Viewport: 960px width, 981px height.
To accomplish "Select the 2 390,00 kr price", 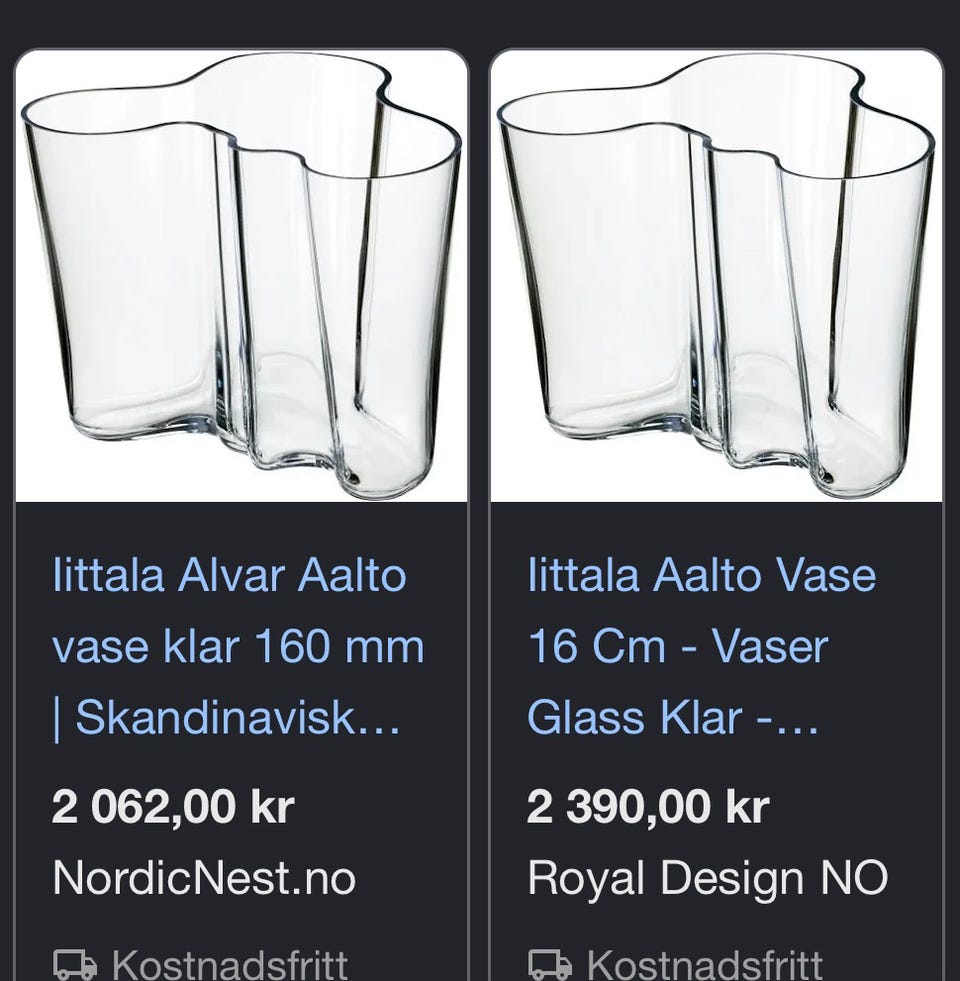I will pos(647,806).
